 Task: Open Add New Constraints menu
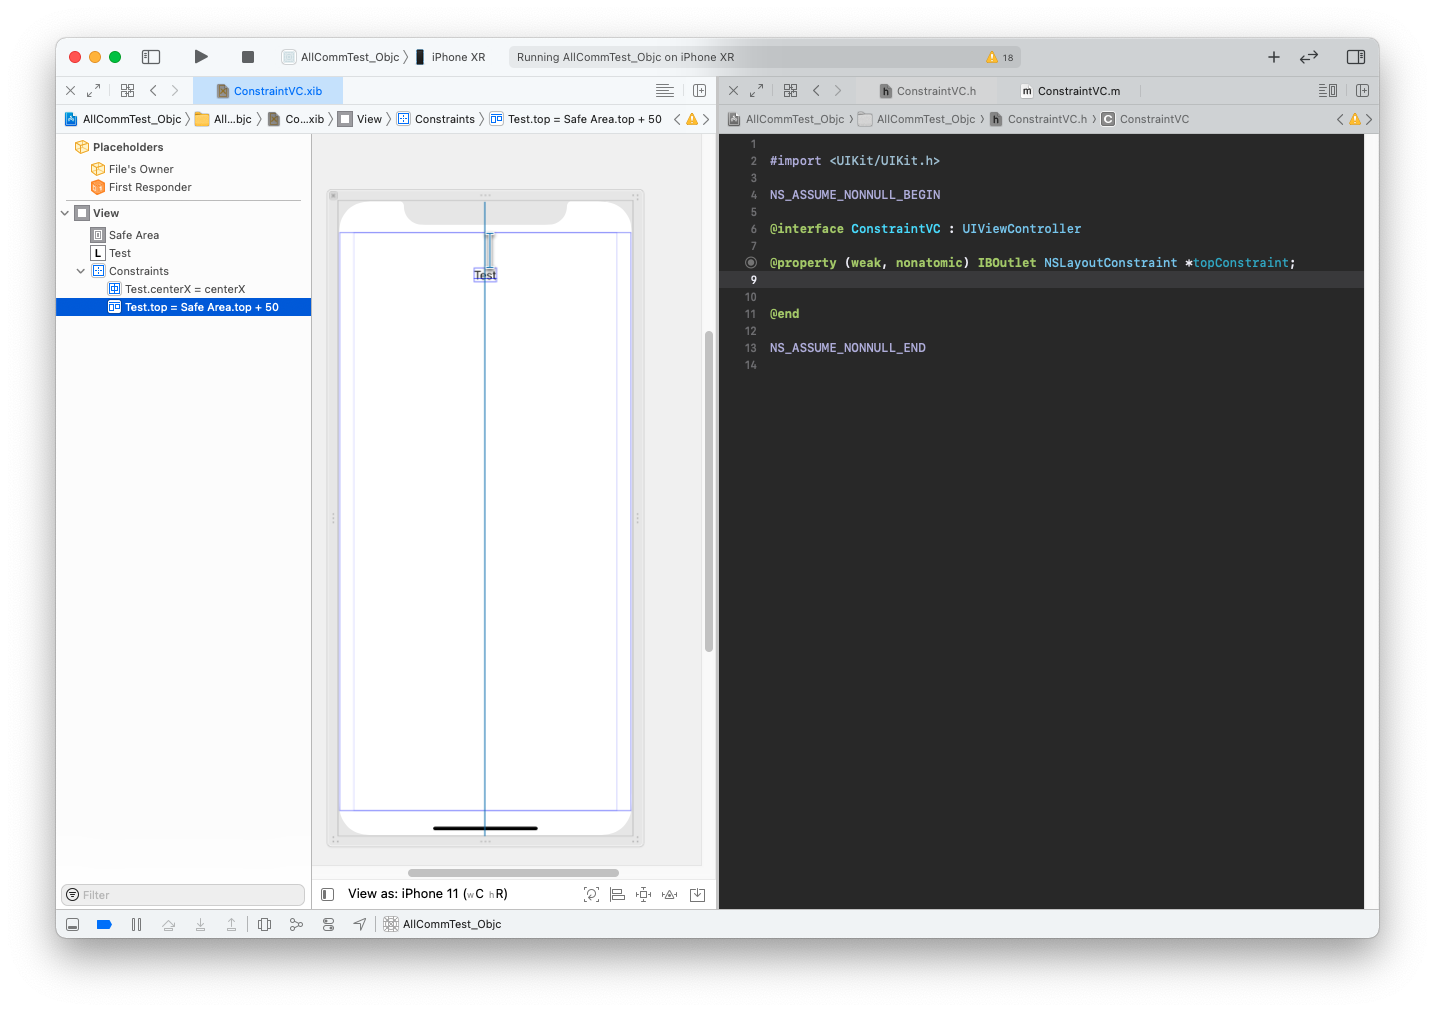pyautogui.click(x=644, y=894)
